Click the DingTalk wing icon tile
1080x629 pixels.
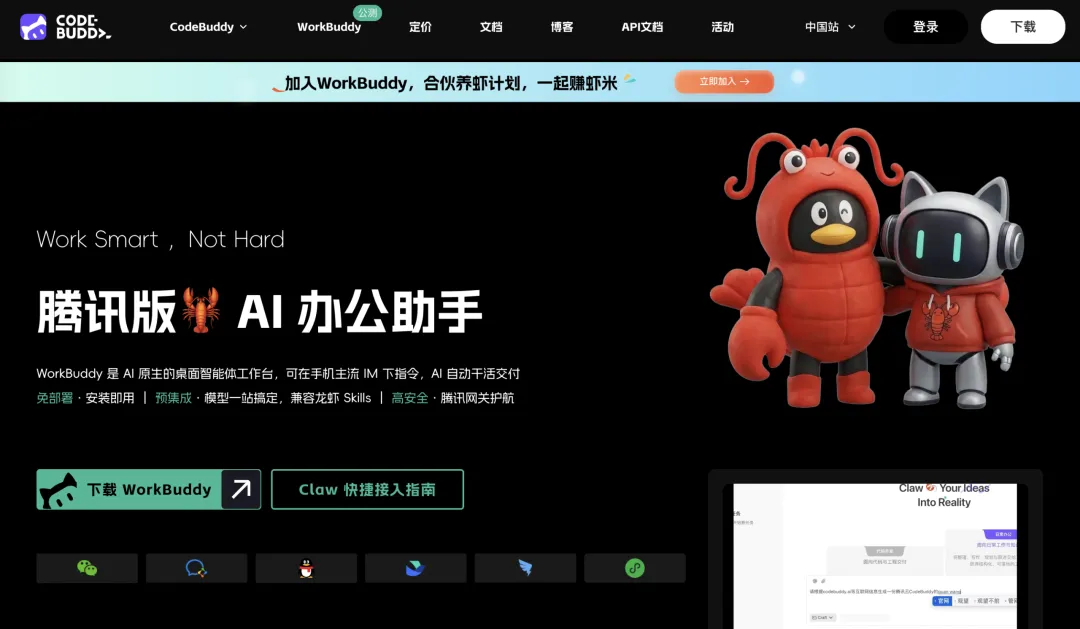pos(525,568)
